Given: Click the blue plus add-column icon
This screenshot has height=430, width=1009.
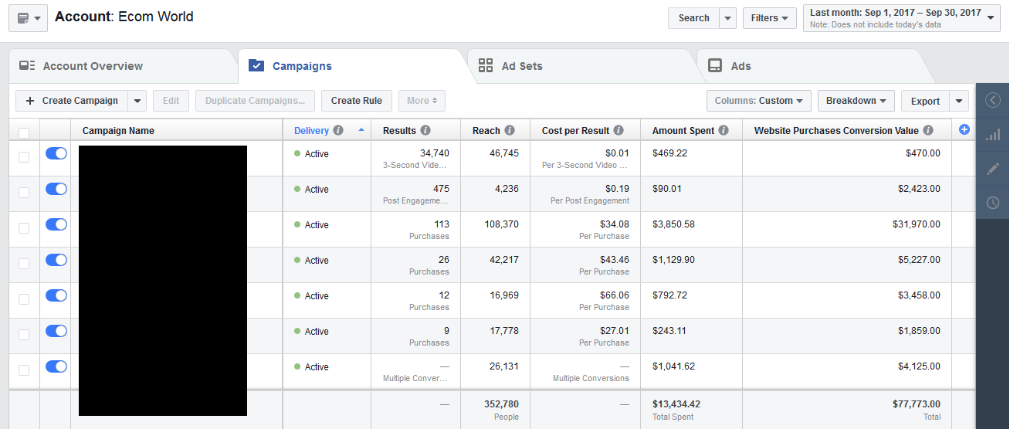Looking at the screenshot, I should tap(964, 130).
